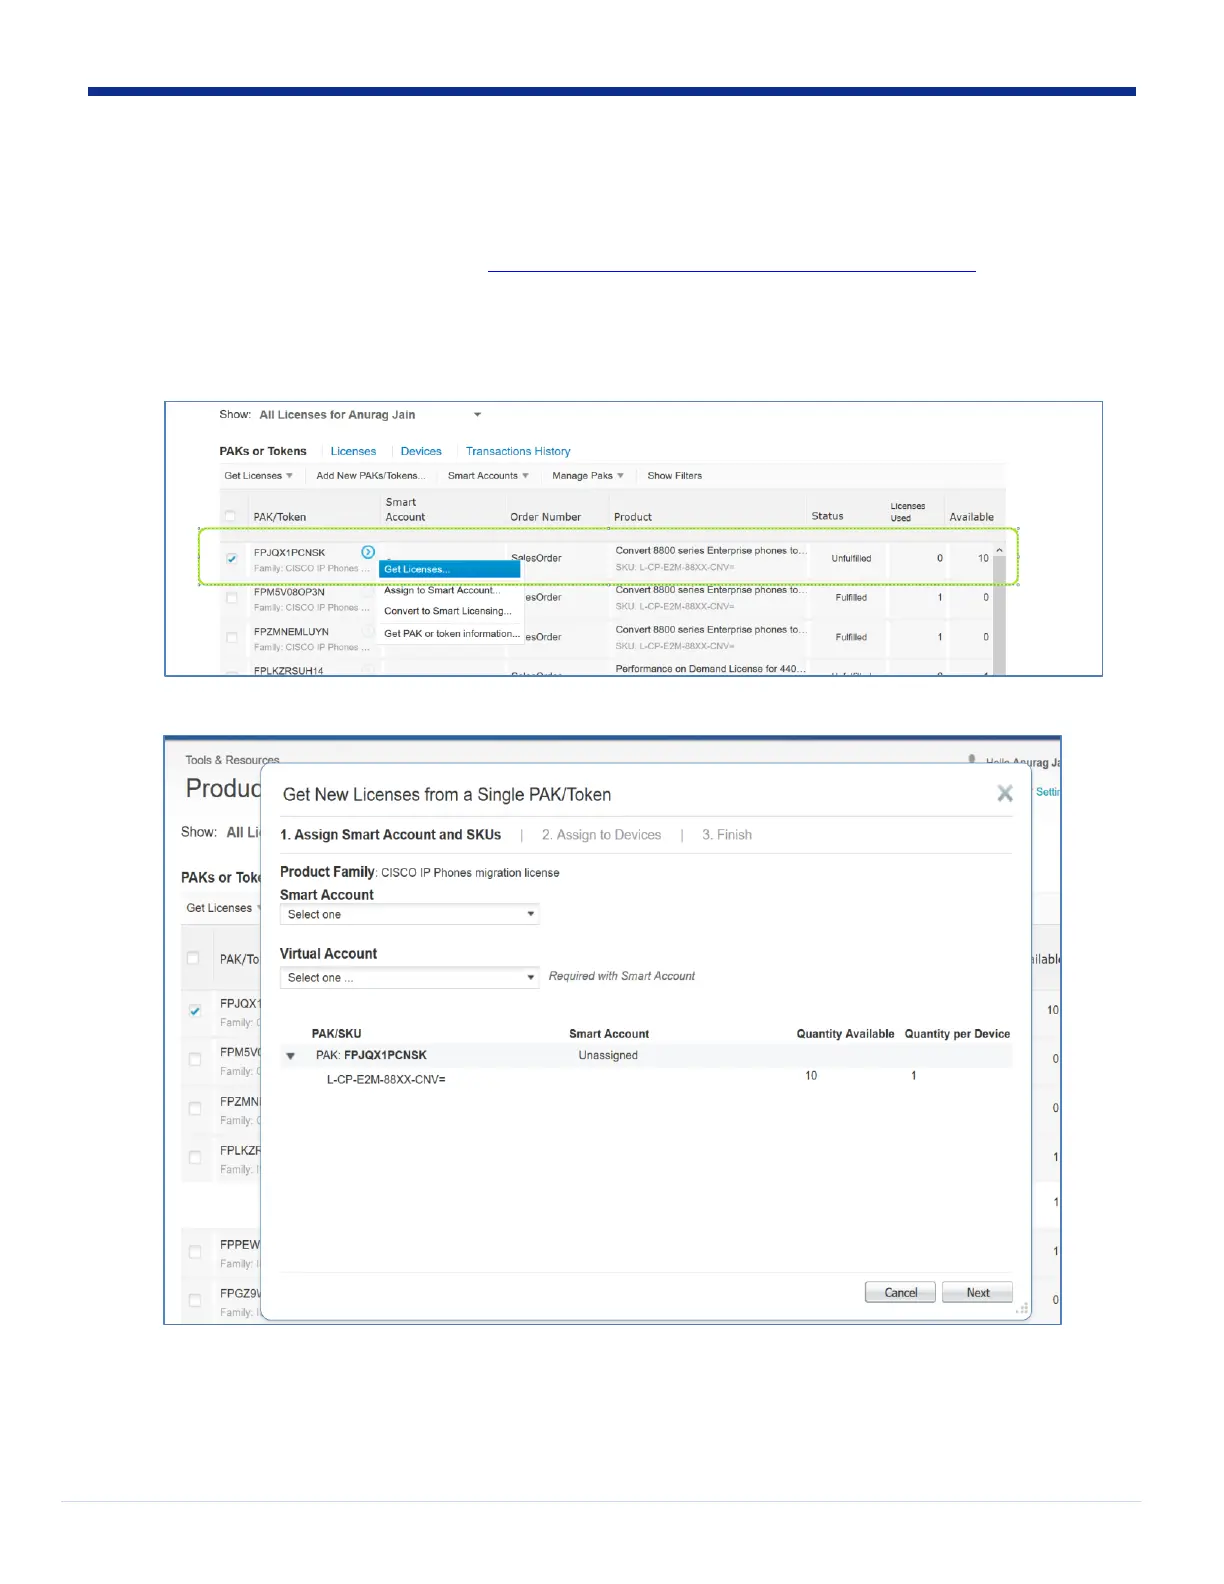Uncheck the FPJQX1PCNSK row checkbox in top table

pyautogui.click(x=232, y=559)
